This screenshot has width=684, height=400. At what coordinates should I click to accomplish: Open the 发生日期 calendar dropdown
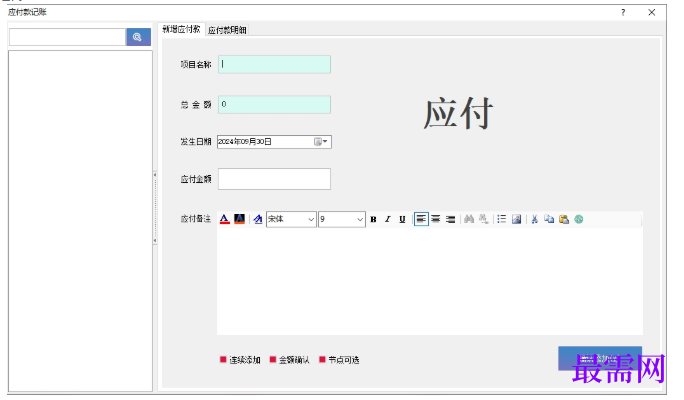321,141
